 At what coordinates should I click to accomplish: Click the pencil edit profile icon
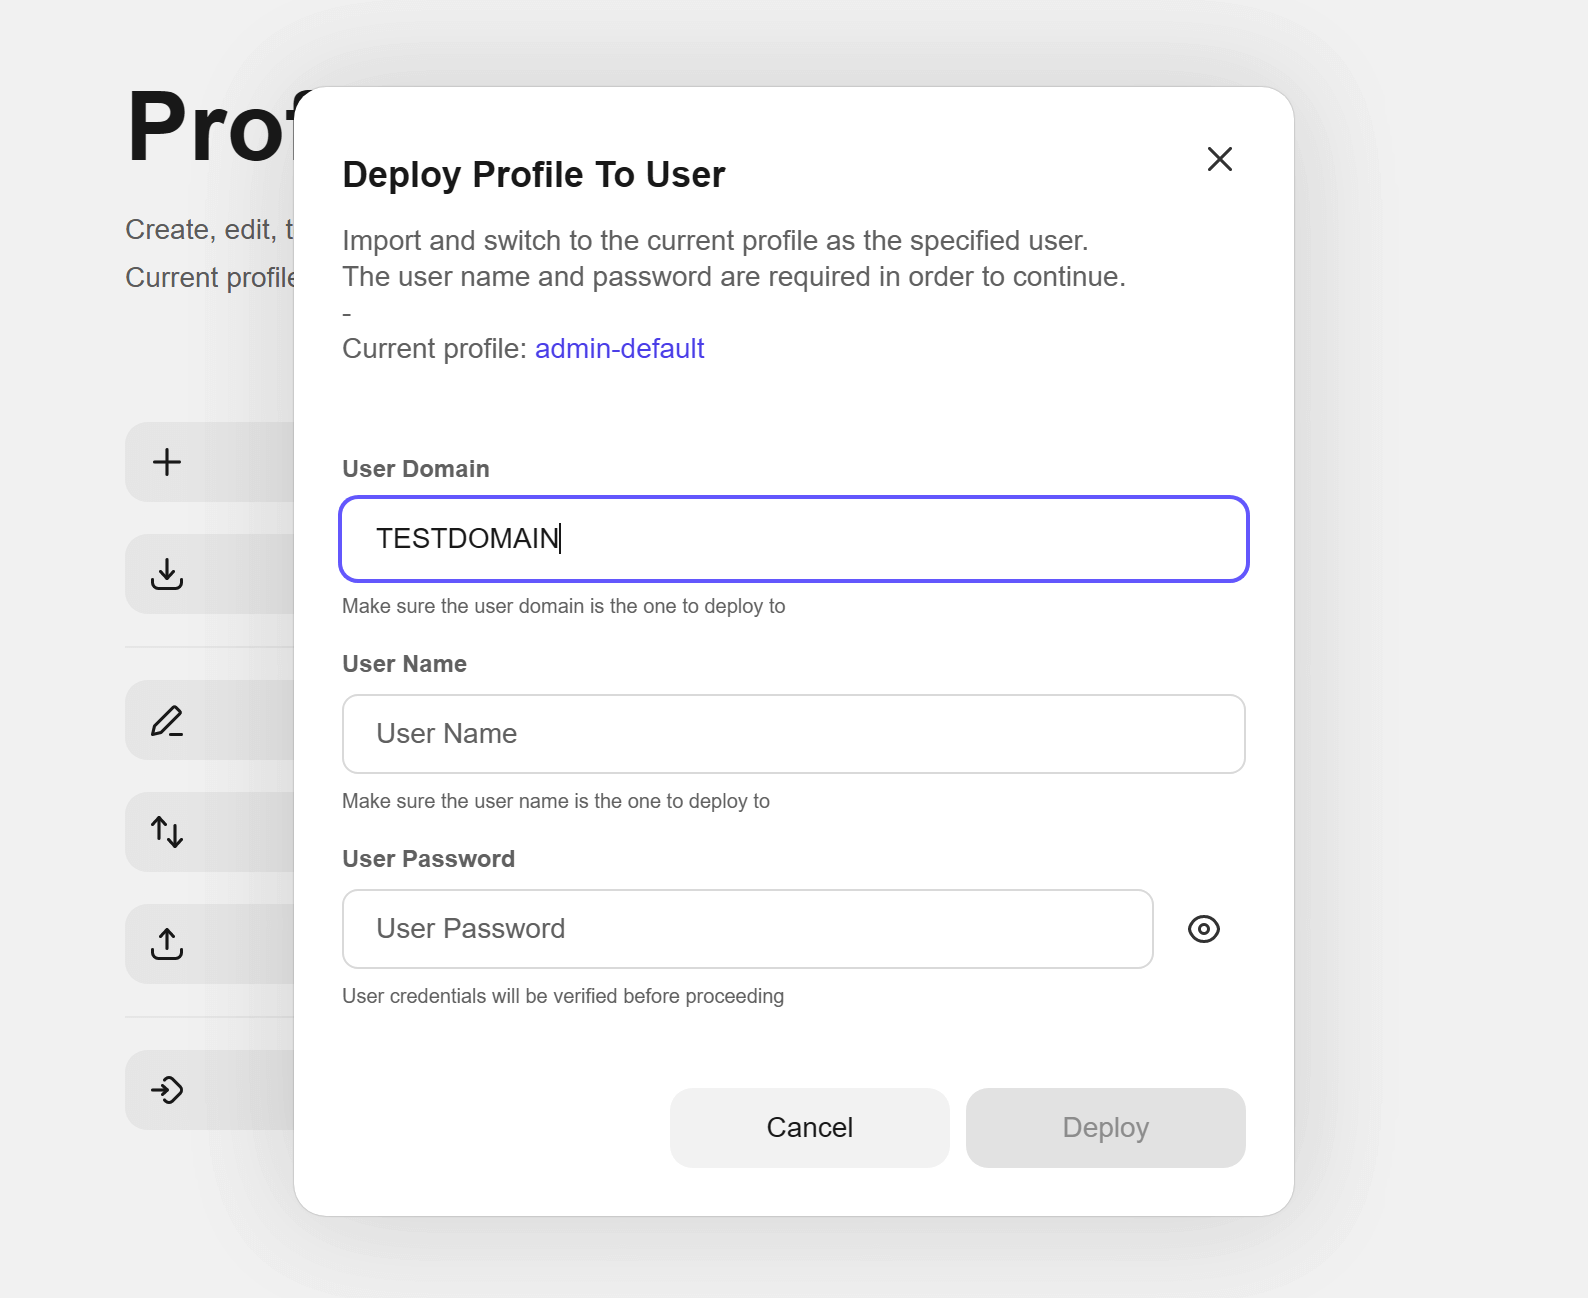pyautogui.click(x=167, y=720)
